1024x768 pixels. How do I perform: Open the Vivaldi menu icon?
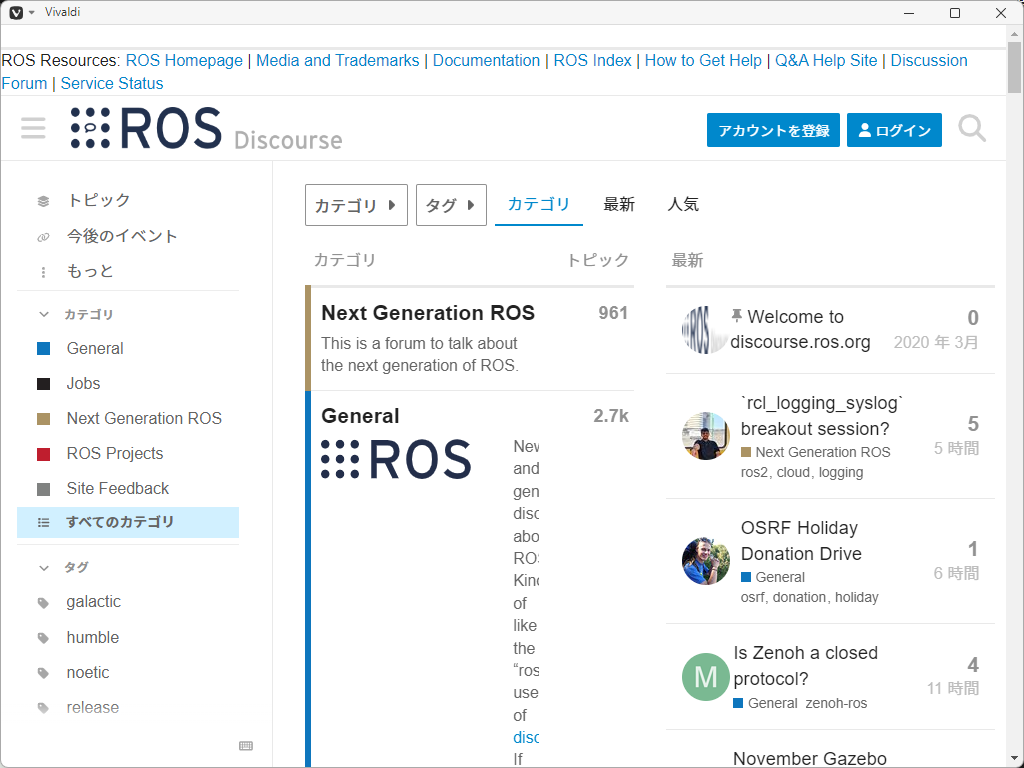point(16,12)
